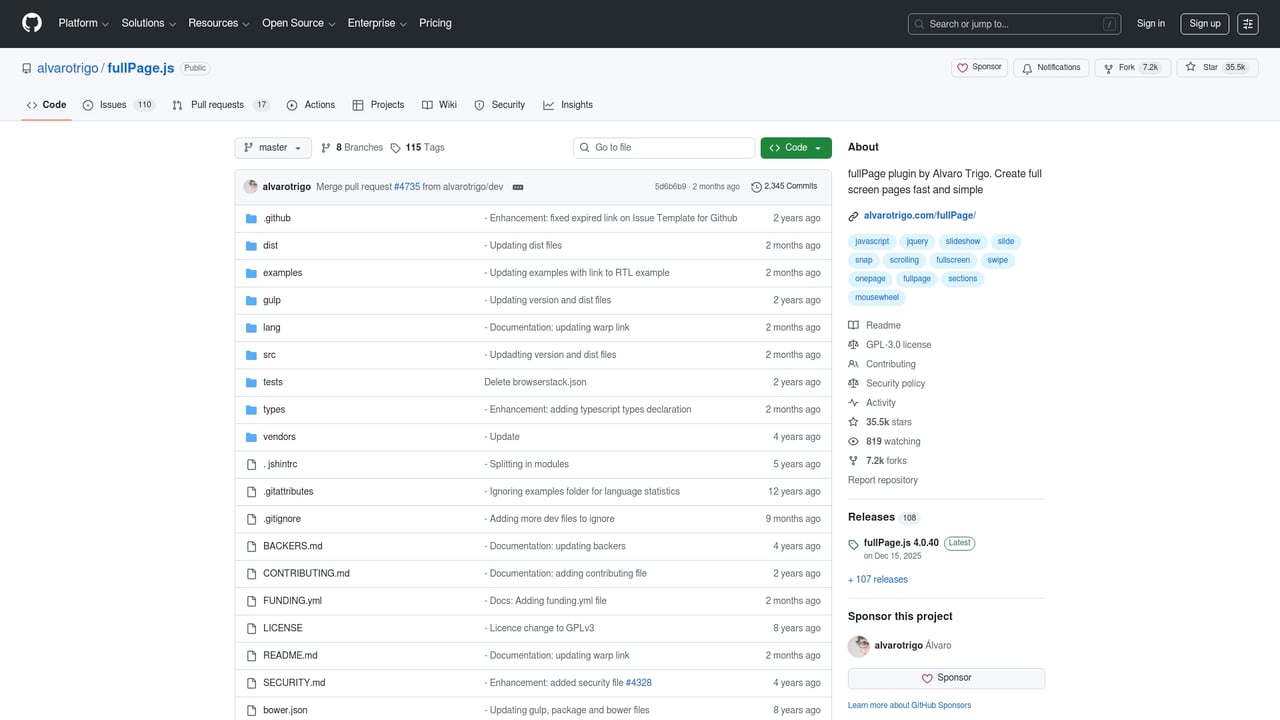Open the Insights graph icon
1280x720 pixels.
(549, 104)
